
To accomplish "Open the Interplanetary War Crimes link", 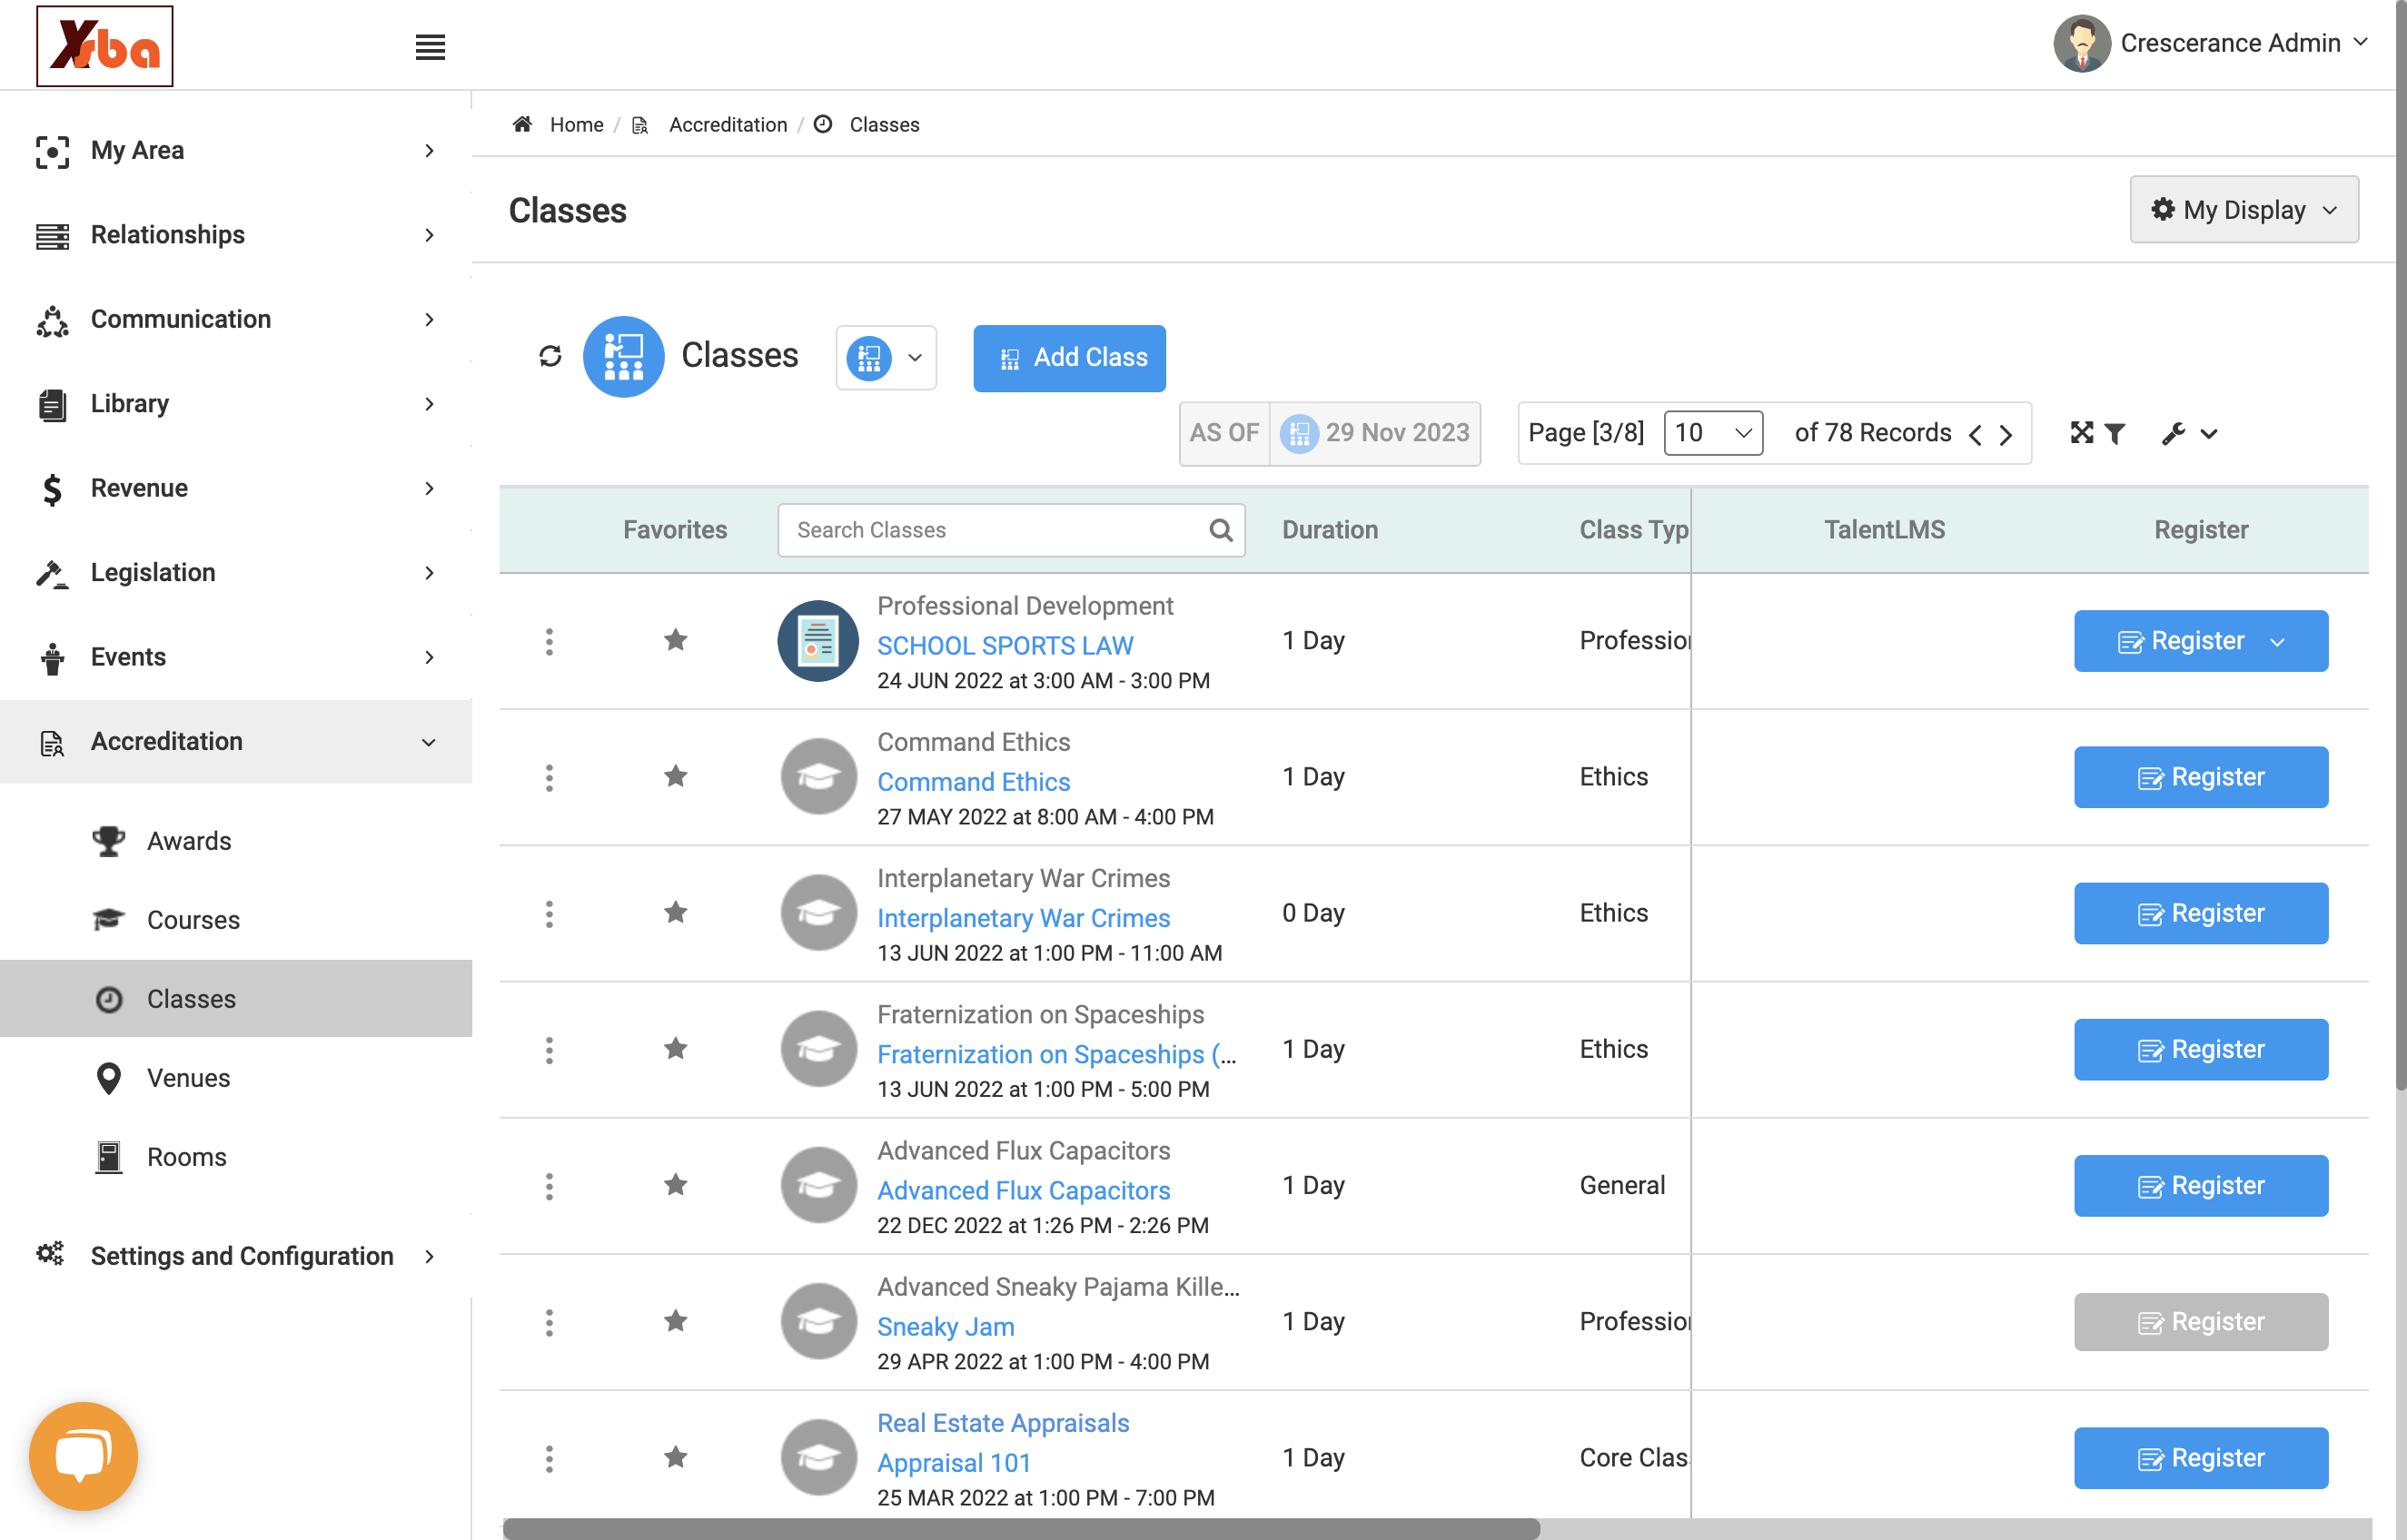I will click(x=1023, y=918).
